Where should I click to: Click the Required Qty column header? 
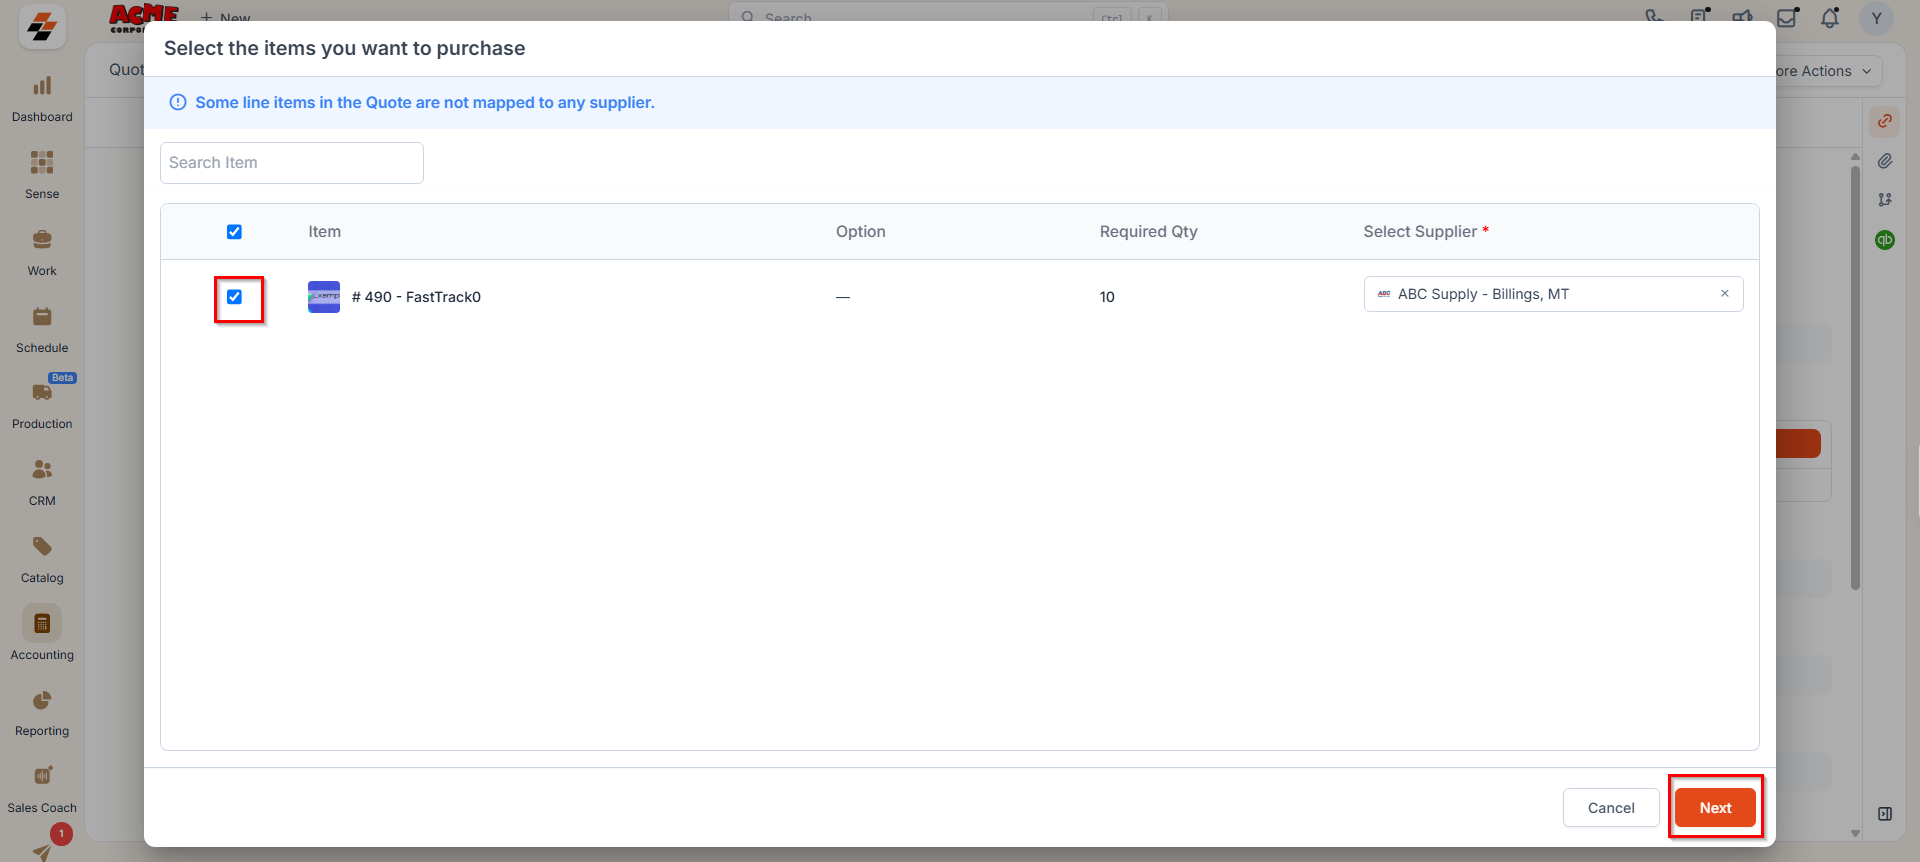click(x=1148, y=232)
